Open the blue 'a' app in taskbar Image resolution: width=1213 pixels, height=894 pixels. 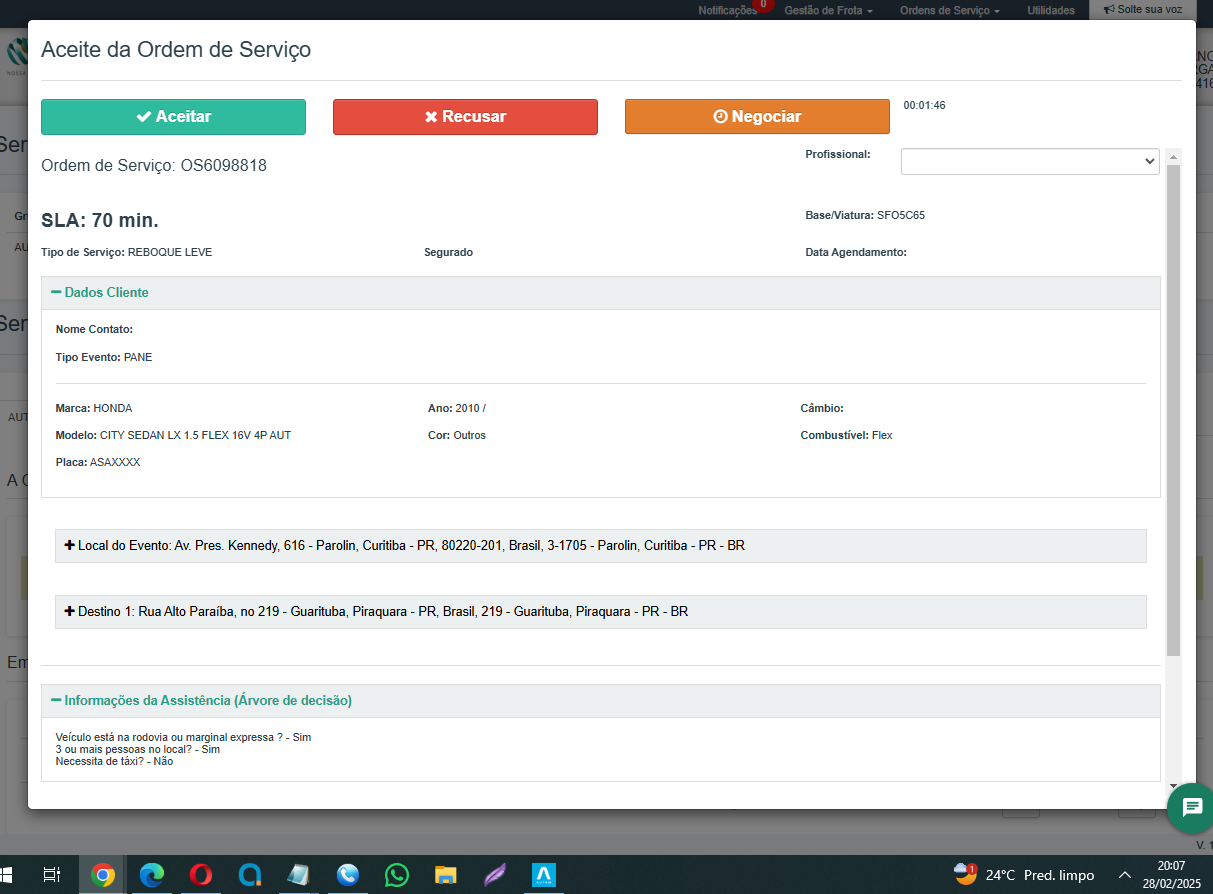(x=249, y=875)
